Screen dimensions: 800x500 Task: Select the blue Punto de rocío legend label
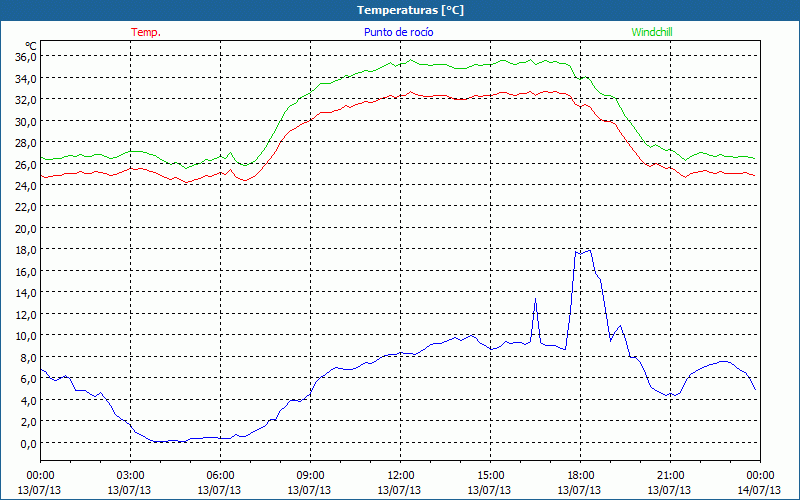(398, 32)
